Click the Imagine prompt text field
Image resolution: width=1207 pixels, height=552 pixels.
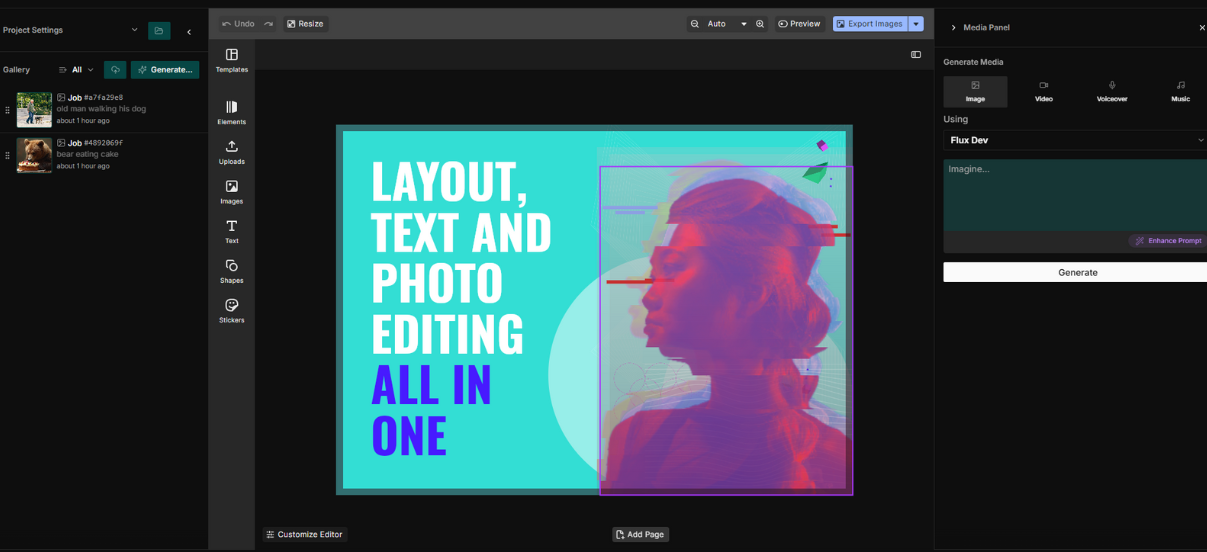(1074, 195)
